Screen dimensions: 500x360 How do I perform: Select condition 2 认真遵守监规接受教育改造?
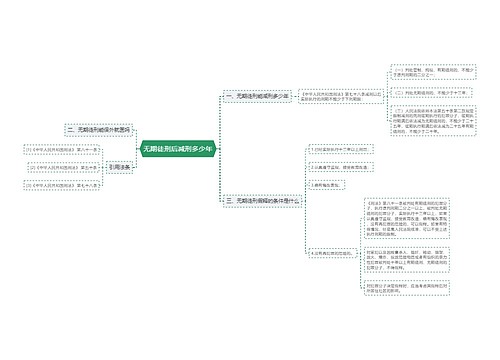341,167
